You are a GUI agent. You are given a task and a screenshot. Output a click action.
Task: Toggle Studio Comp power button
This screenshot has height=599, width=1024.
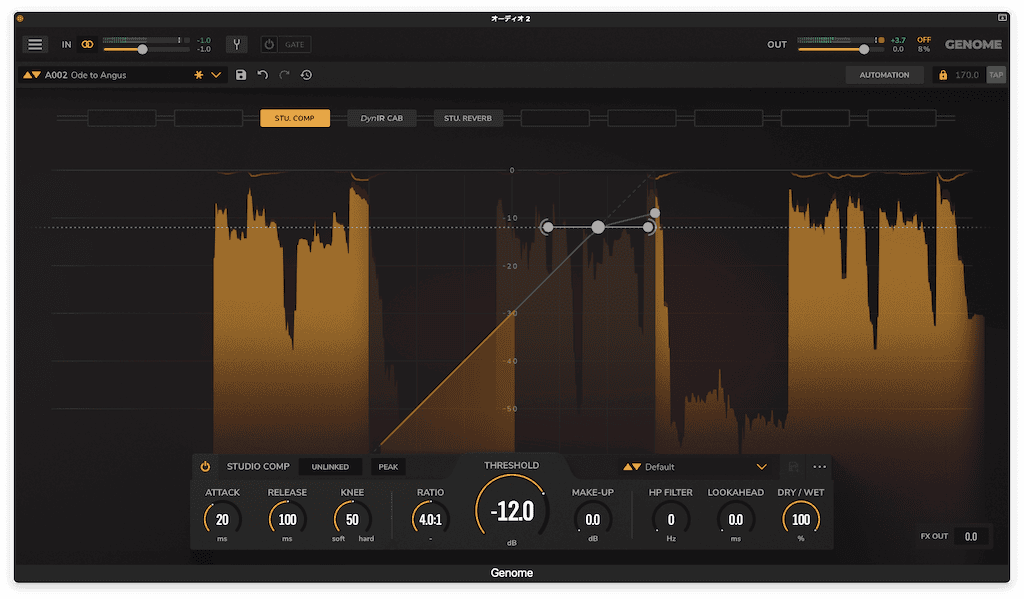pos(205,466)
